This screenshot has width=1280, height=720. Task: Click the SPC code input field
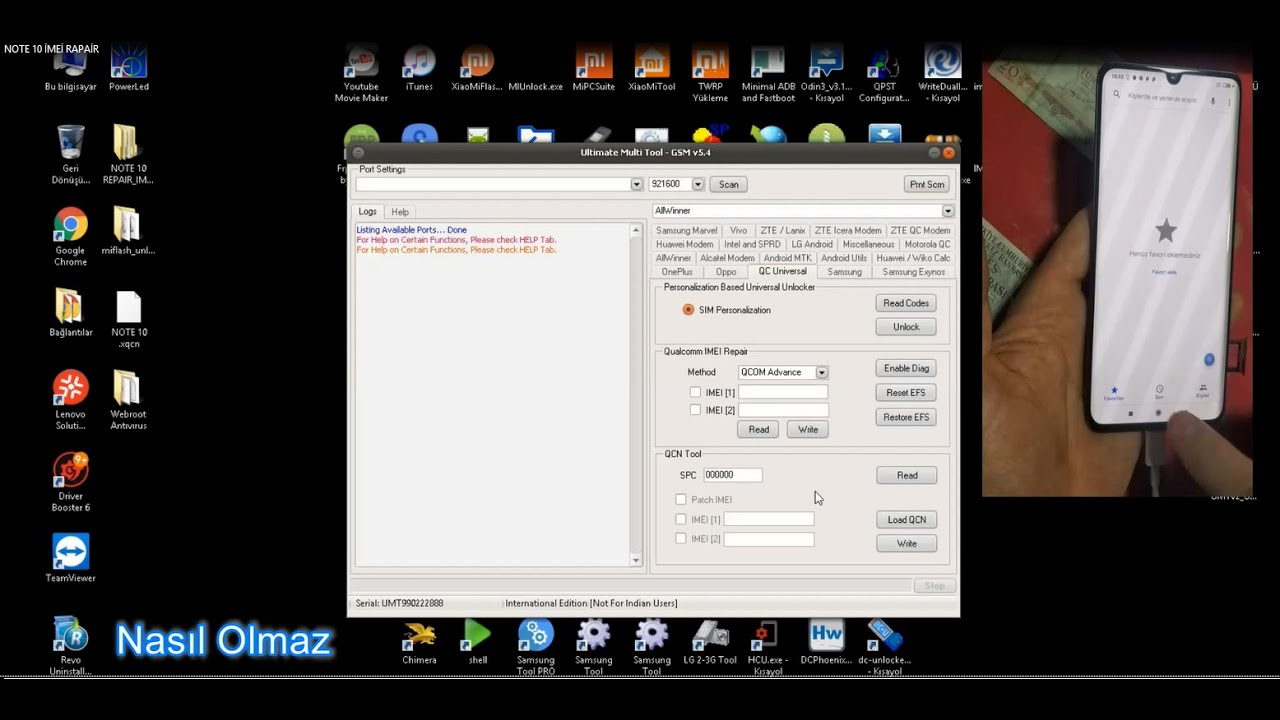732,475
